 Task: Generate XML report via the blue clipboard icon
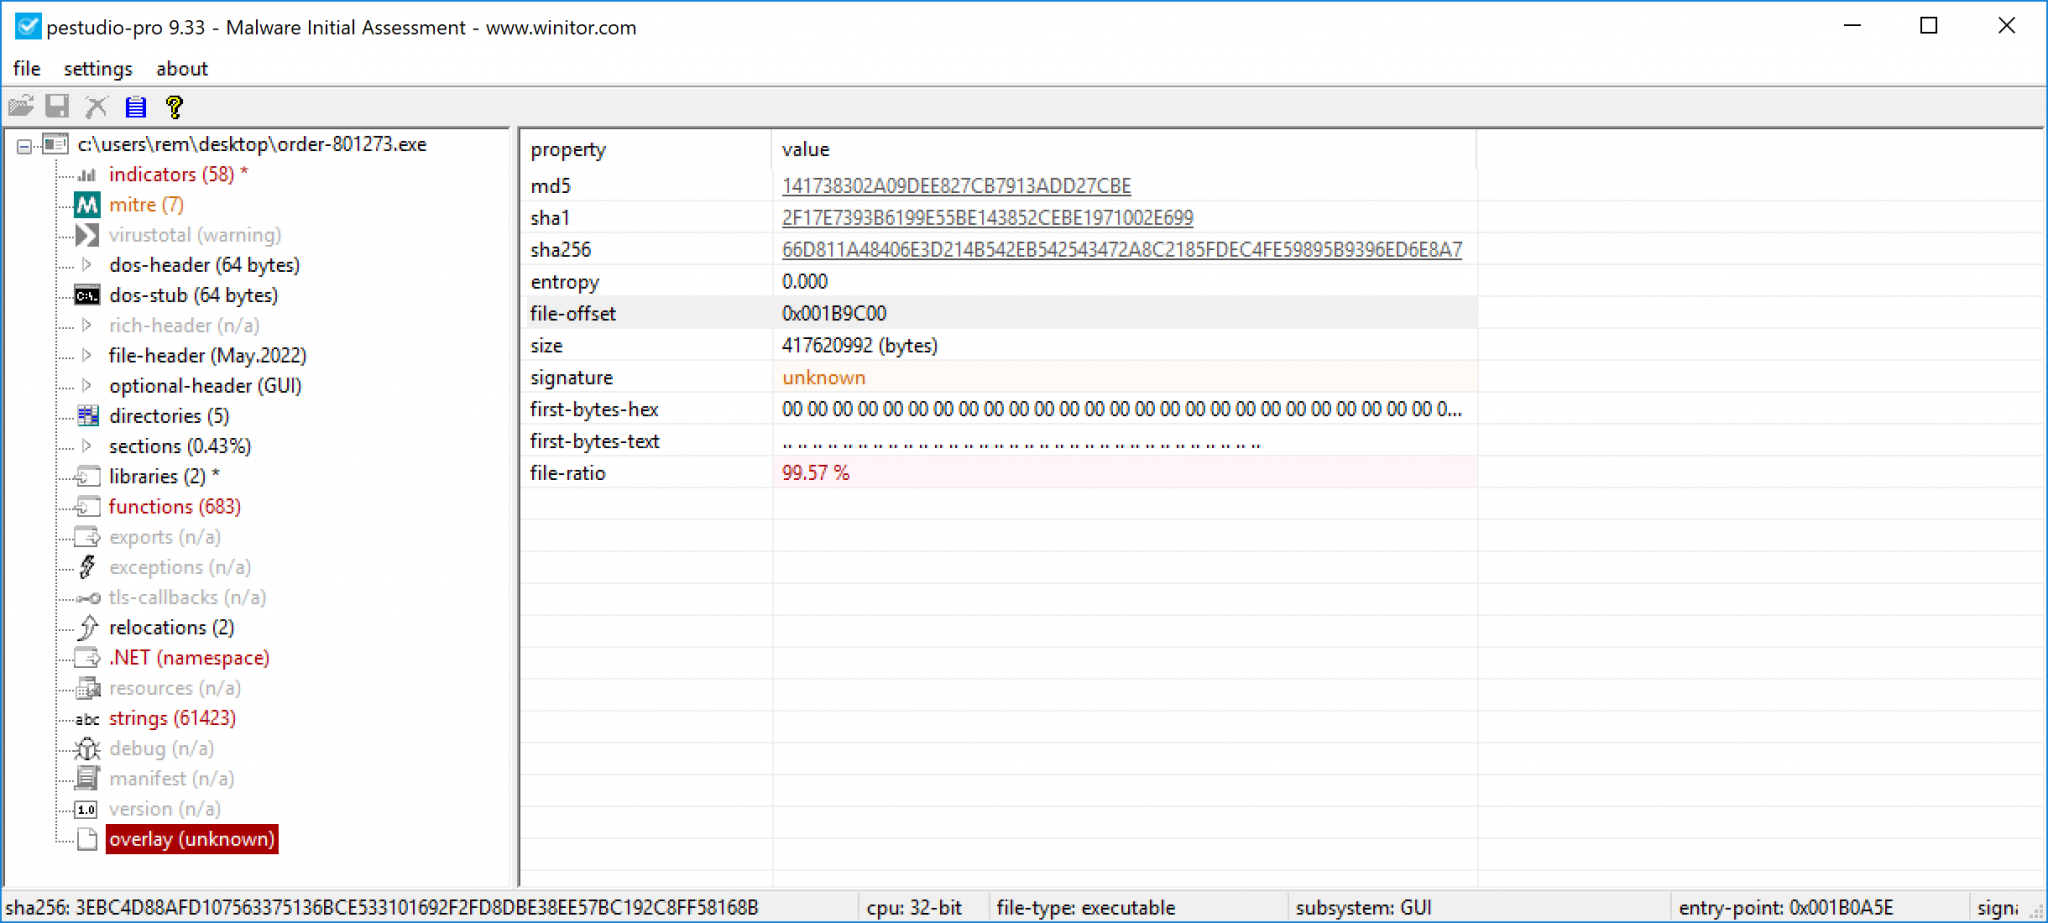136,106
